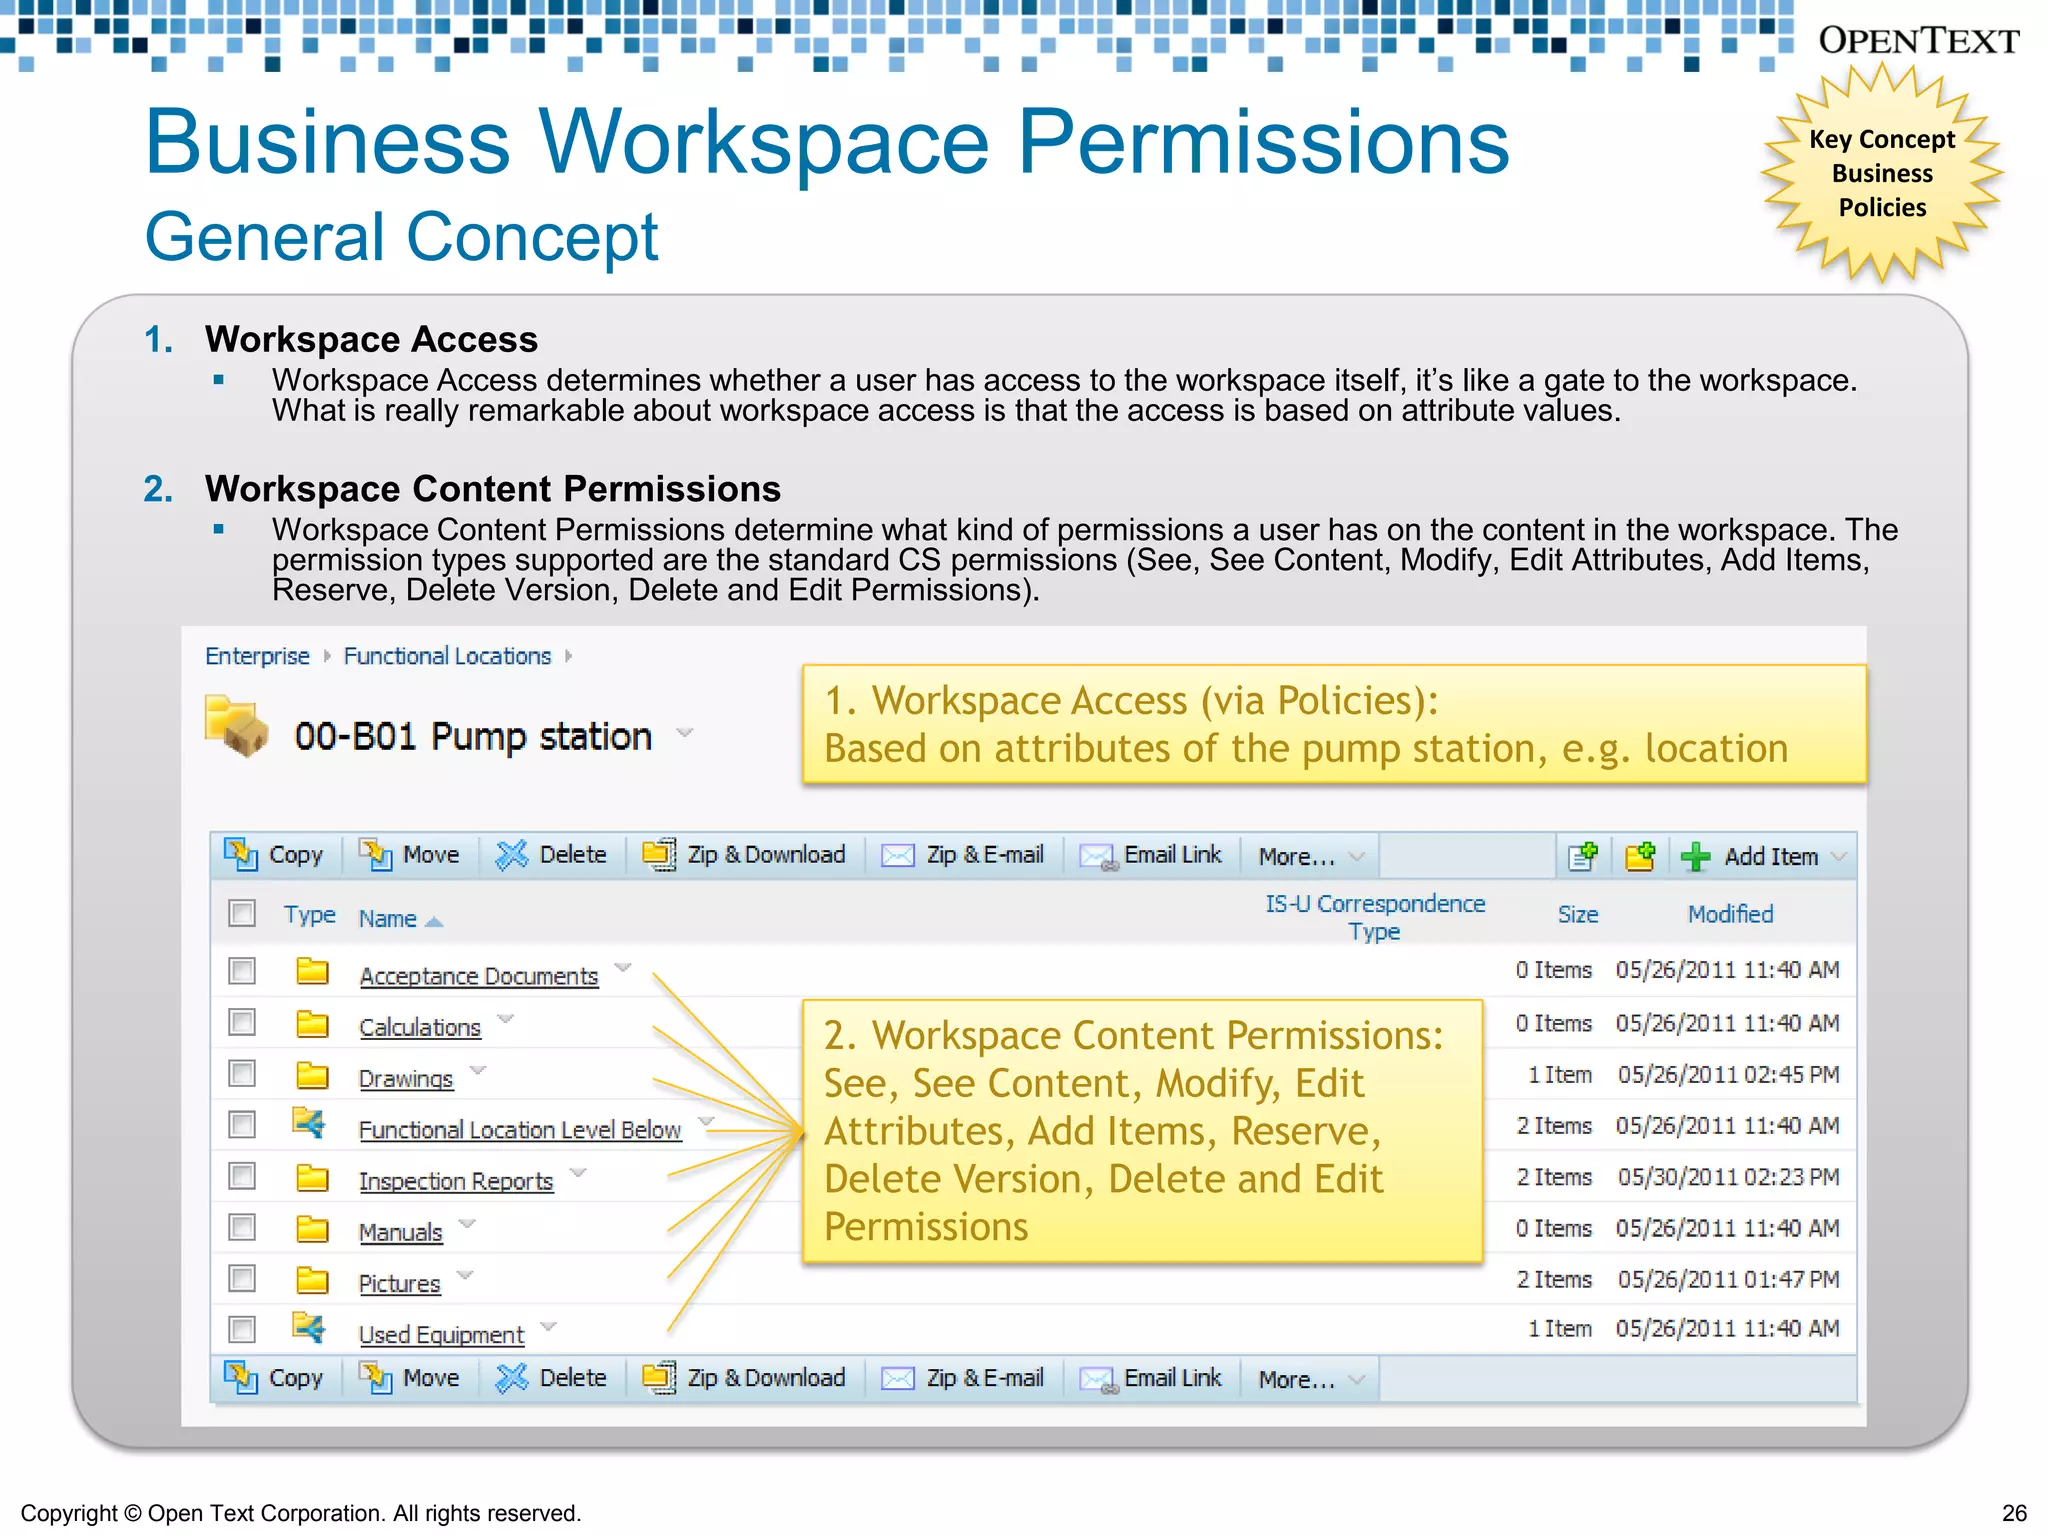Open the Pictures function menu arrow
This screenshot has width=2048, height=1536.
coord(465,1275)
